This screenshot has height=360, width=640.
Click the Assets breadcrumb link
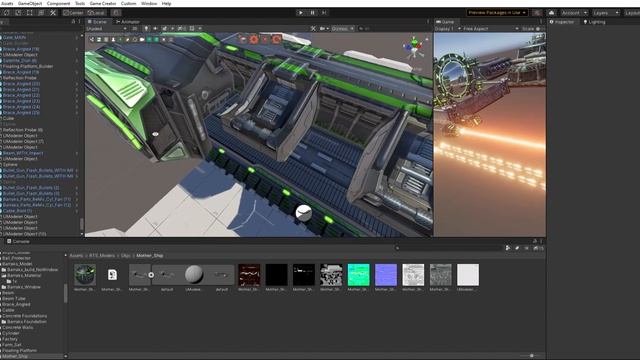pyautogui.click(x=76, y=256)
